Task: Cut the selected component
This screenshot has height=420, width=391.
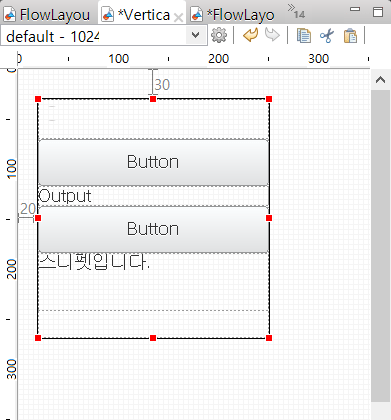Action: 327,36
